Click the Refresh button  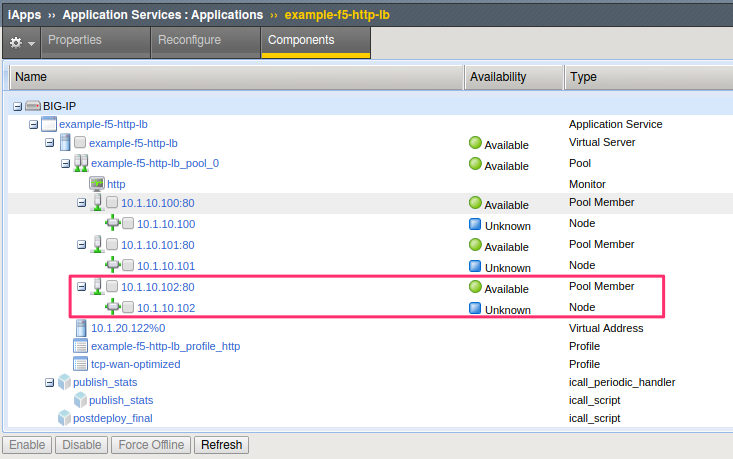[222, 445]
